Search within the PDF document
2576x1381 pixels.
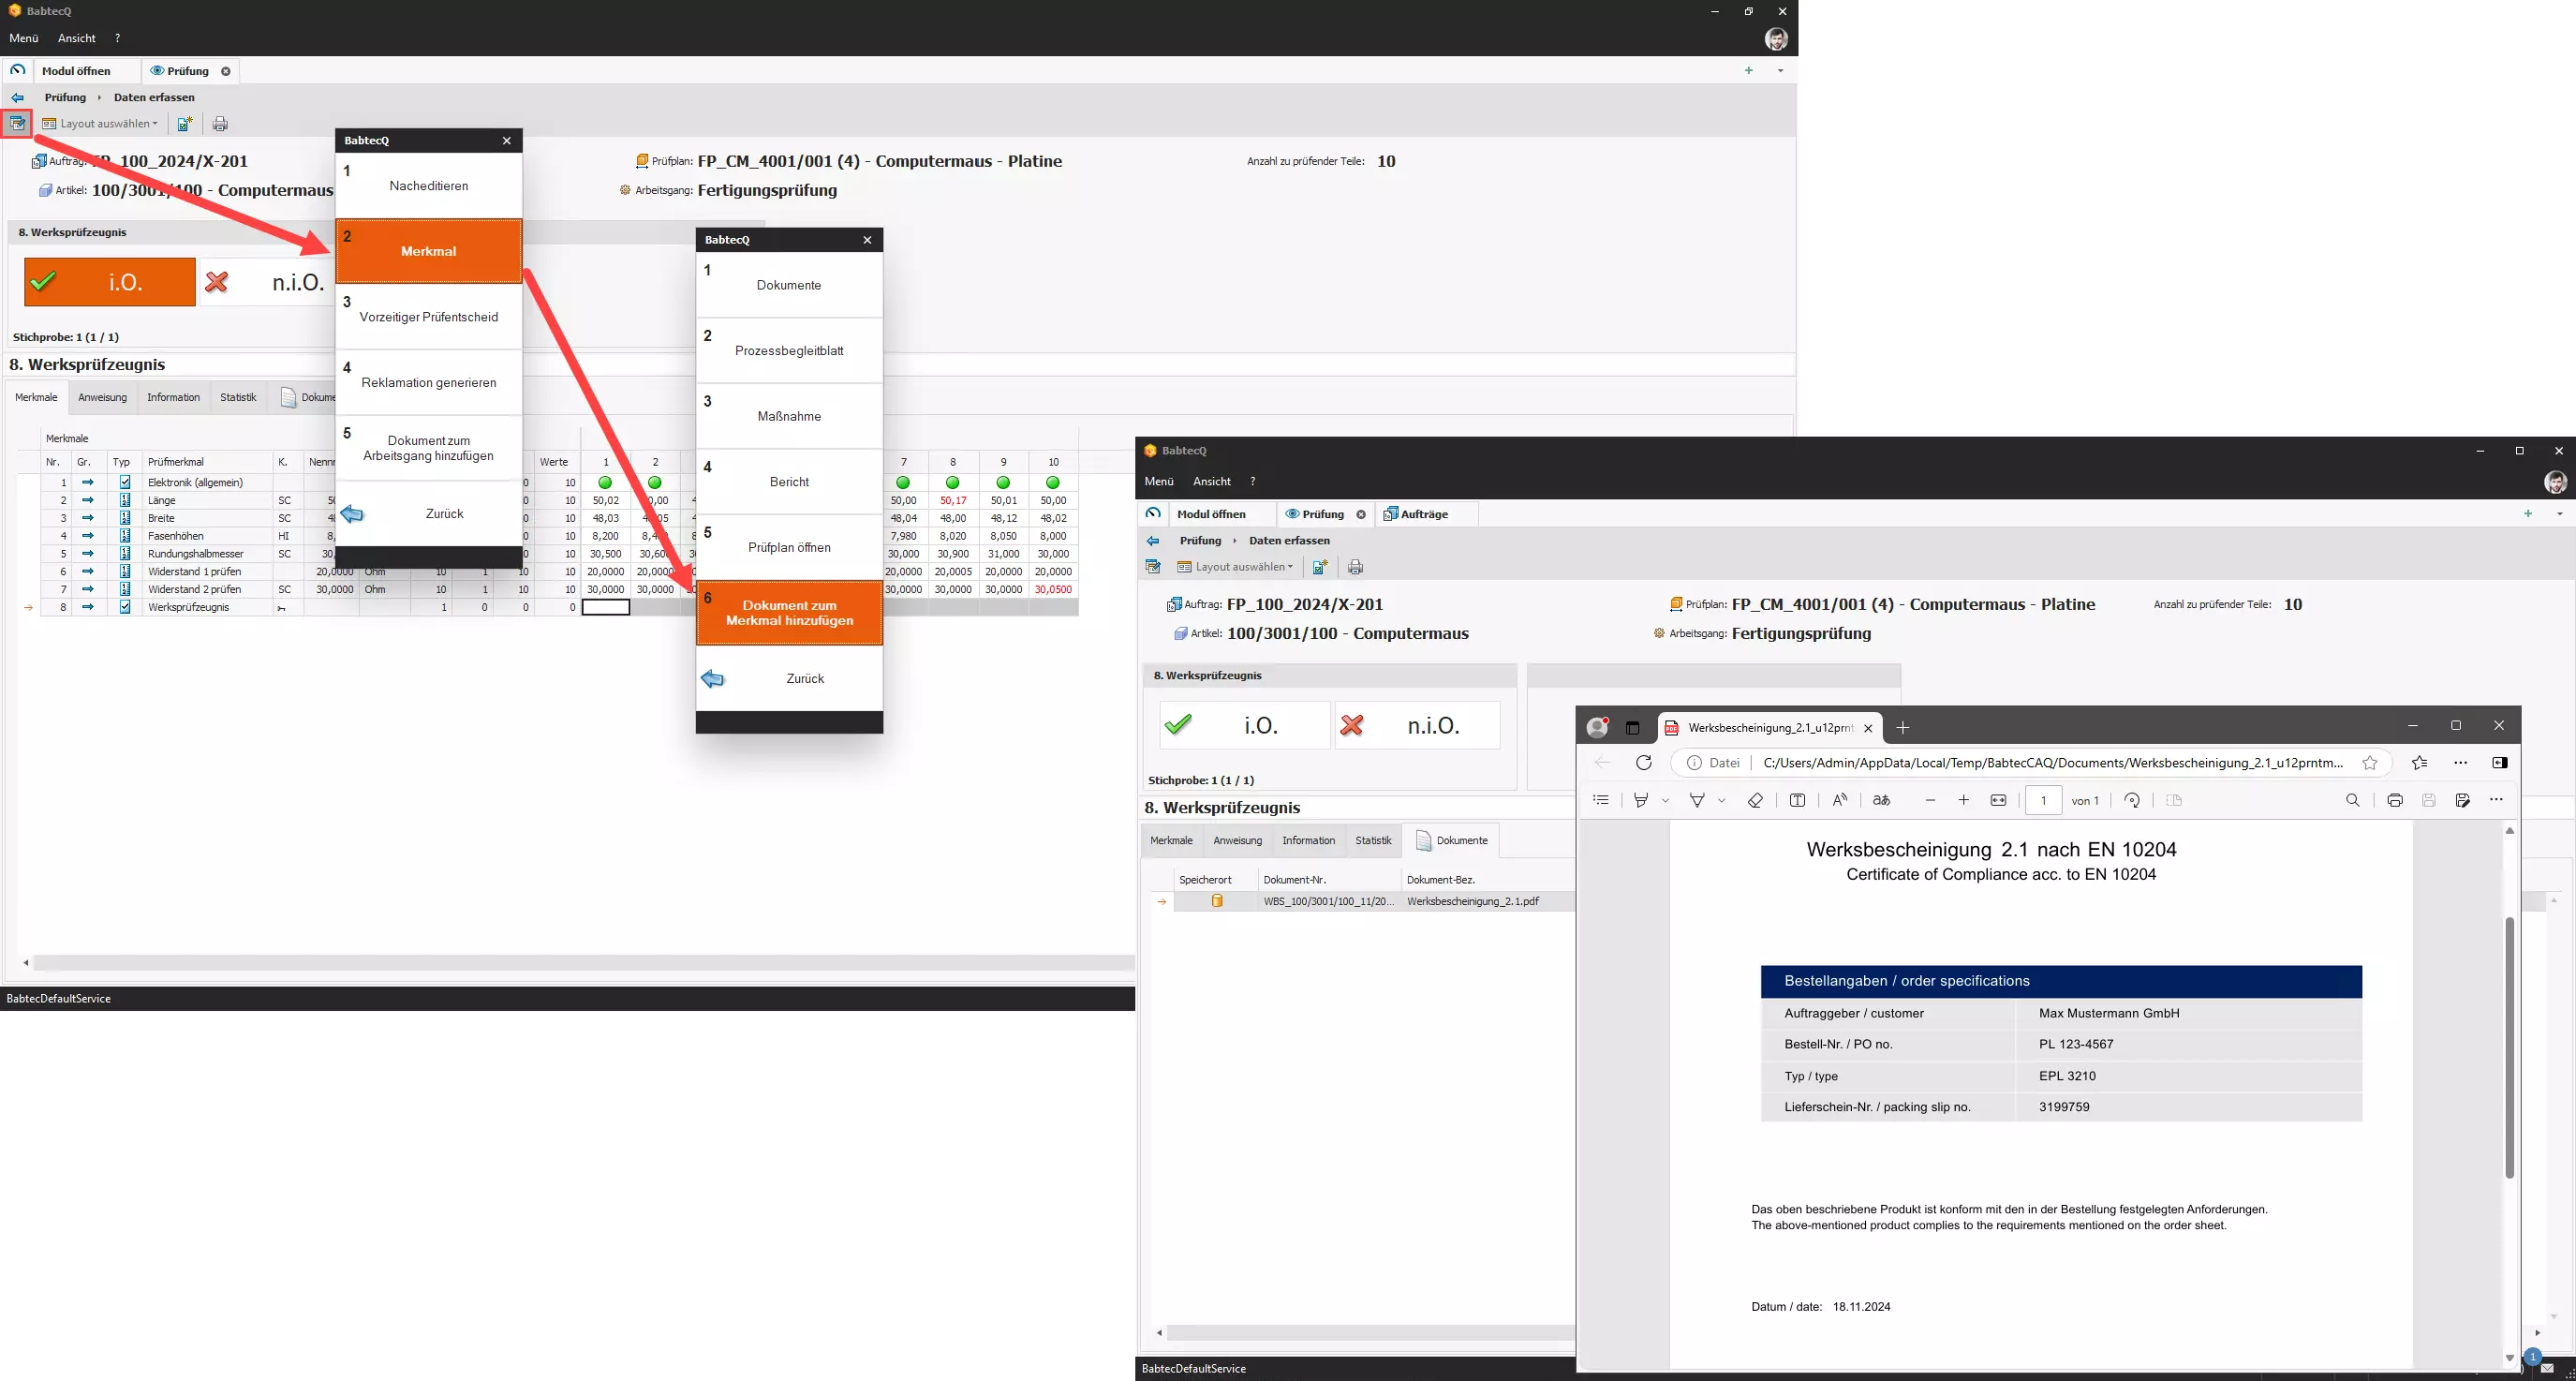[2353, 800]
